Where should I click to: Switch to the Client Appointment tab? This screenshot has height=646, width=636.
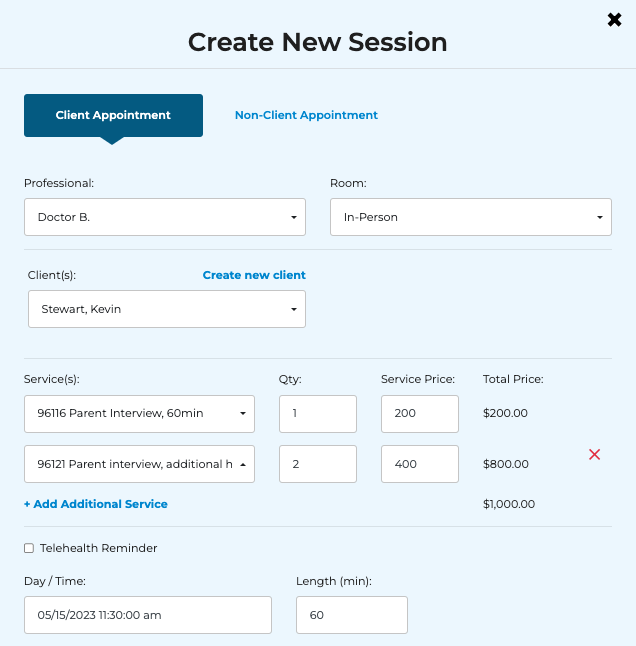[x=113, y=115]
